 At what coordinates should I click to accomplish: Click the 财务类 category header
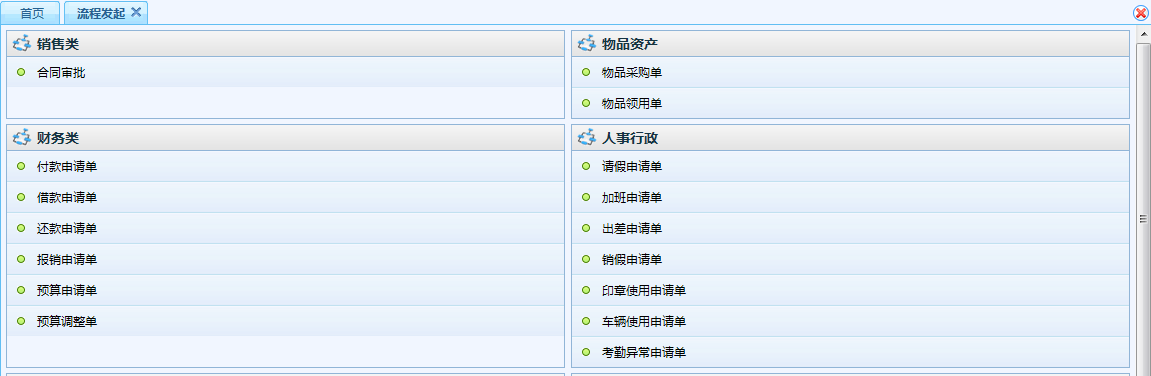click(286, 138)
